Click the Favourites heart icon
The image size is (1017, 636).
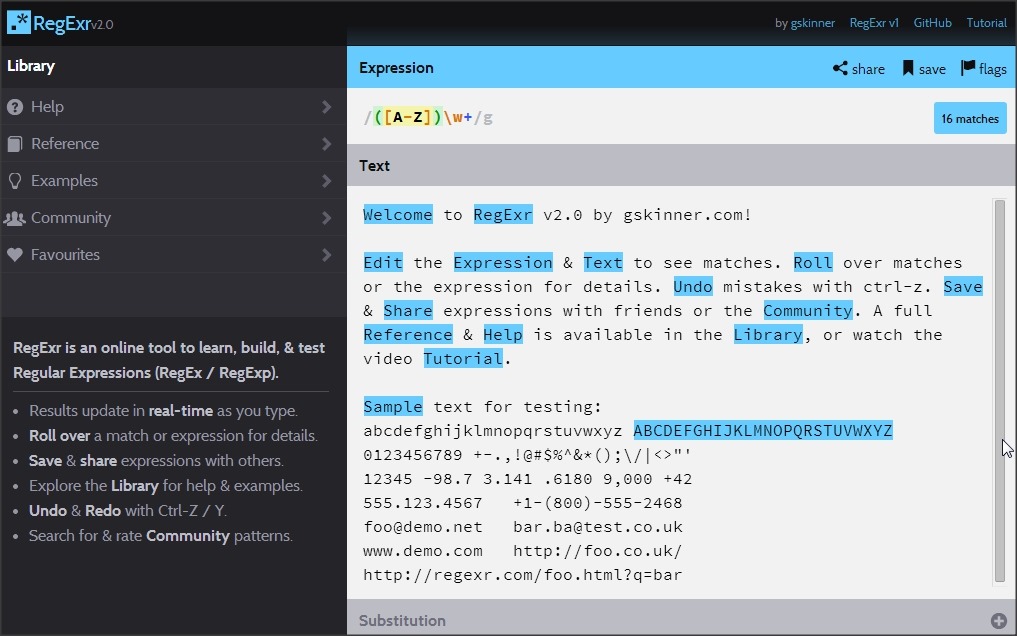pyautogui.click(x=14, y=255)
